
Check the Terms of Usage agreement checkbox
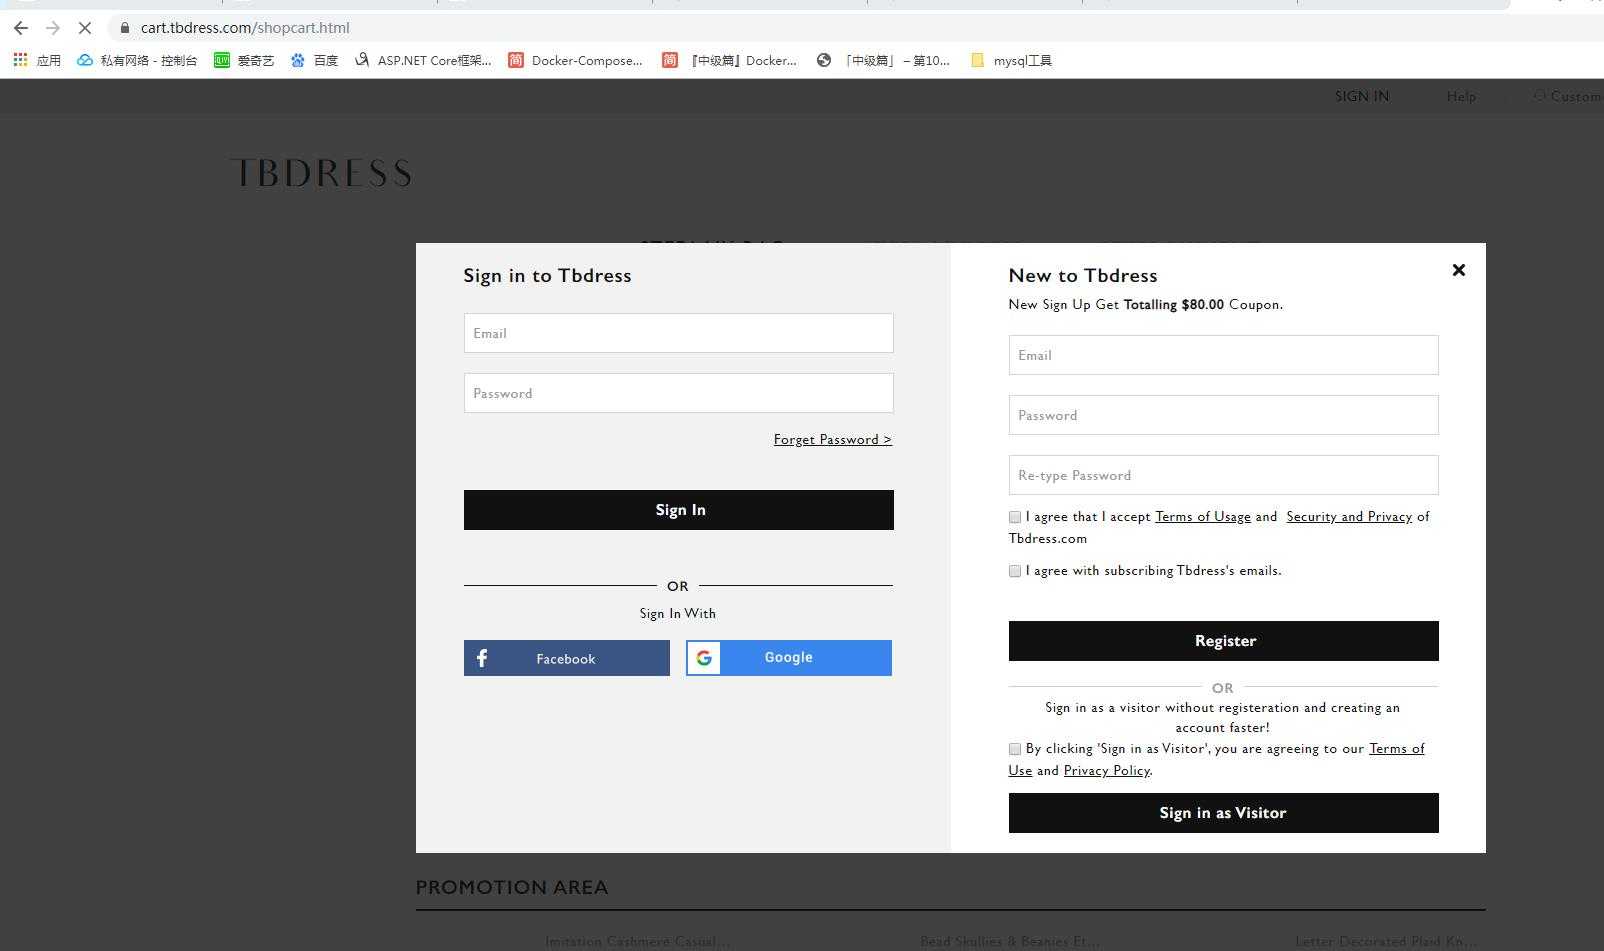1015,517
